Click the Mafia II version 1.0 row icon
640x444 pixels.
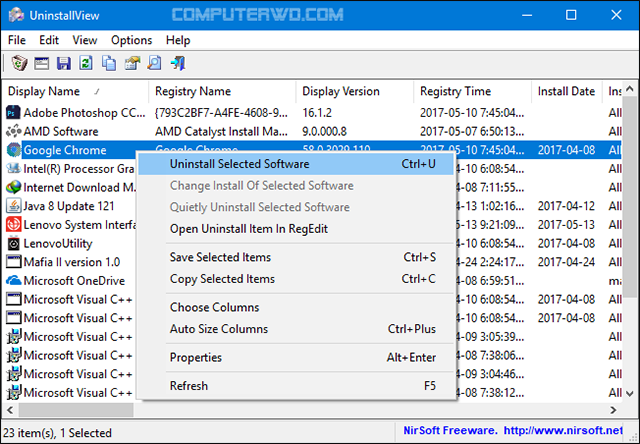coord(13,262)
